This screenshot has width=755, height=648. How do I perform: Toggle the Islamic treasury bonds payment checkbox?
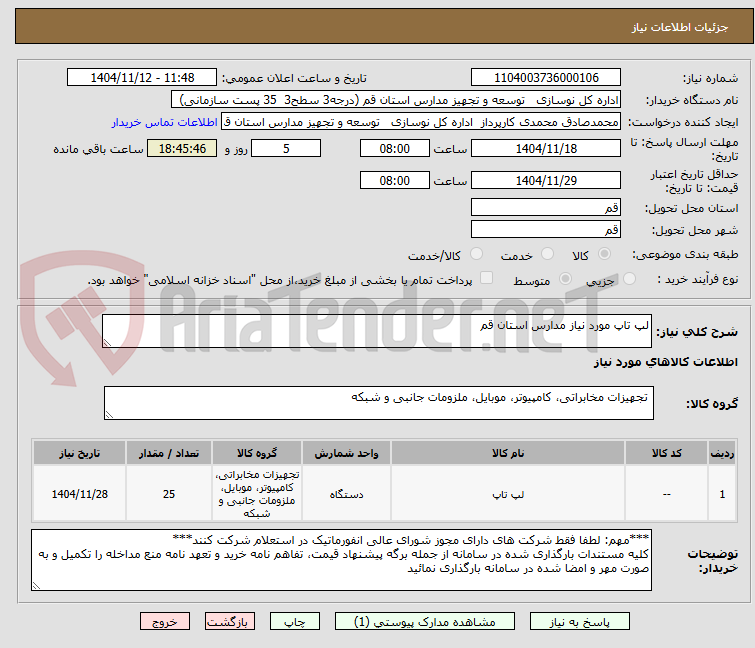[487, 278]
